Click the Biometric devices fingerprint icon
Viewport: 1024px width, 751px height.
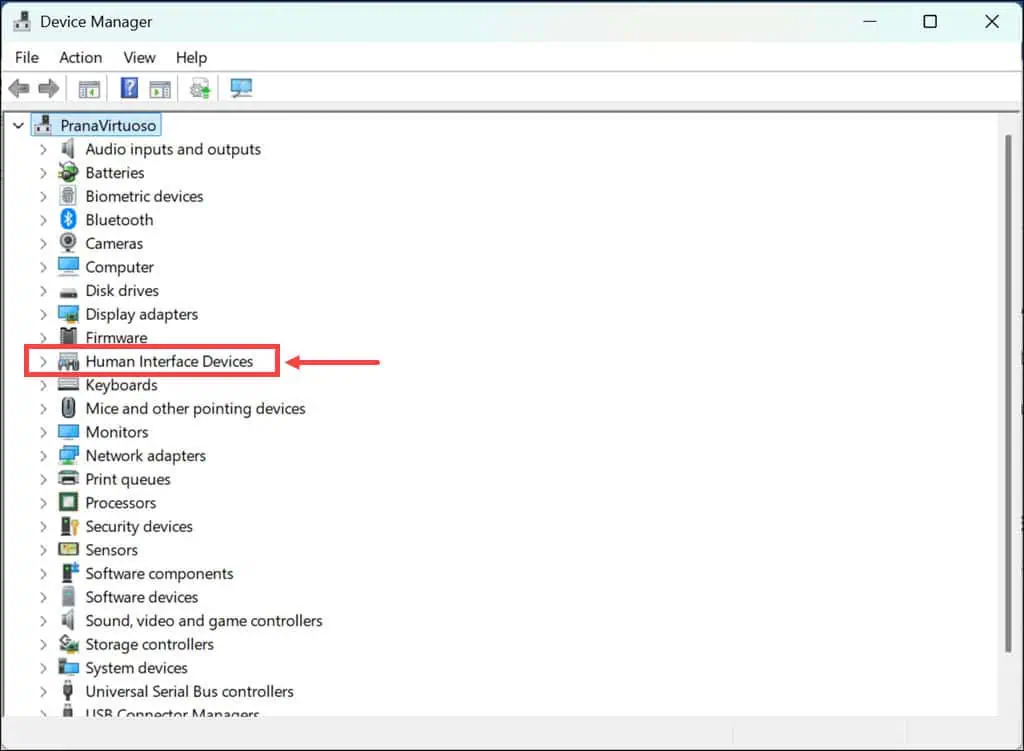tap(68, 196)
